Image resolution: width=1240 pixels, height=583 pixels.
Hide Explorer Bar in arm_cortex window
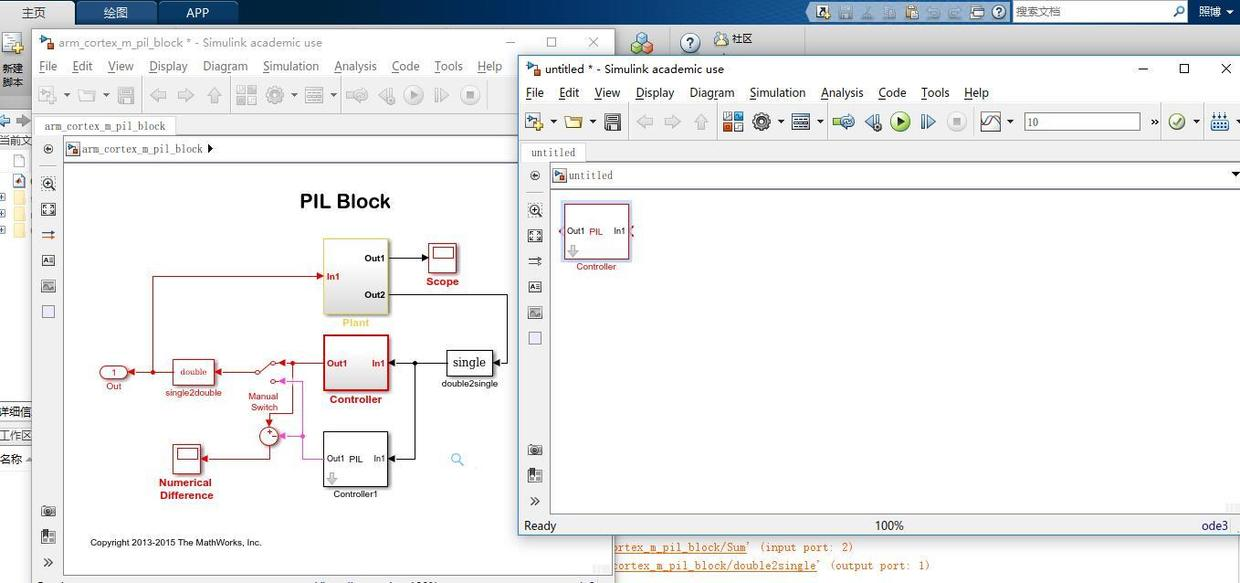(48, 149)
